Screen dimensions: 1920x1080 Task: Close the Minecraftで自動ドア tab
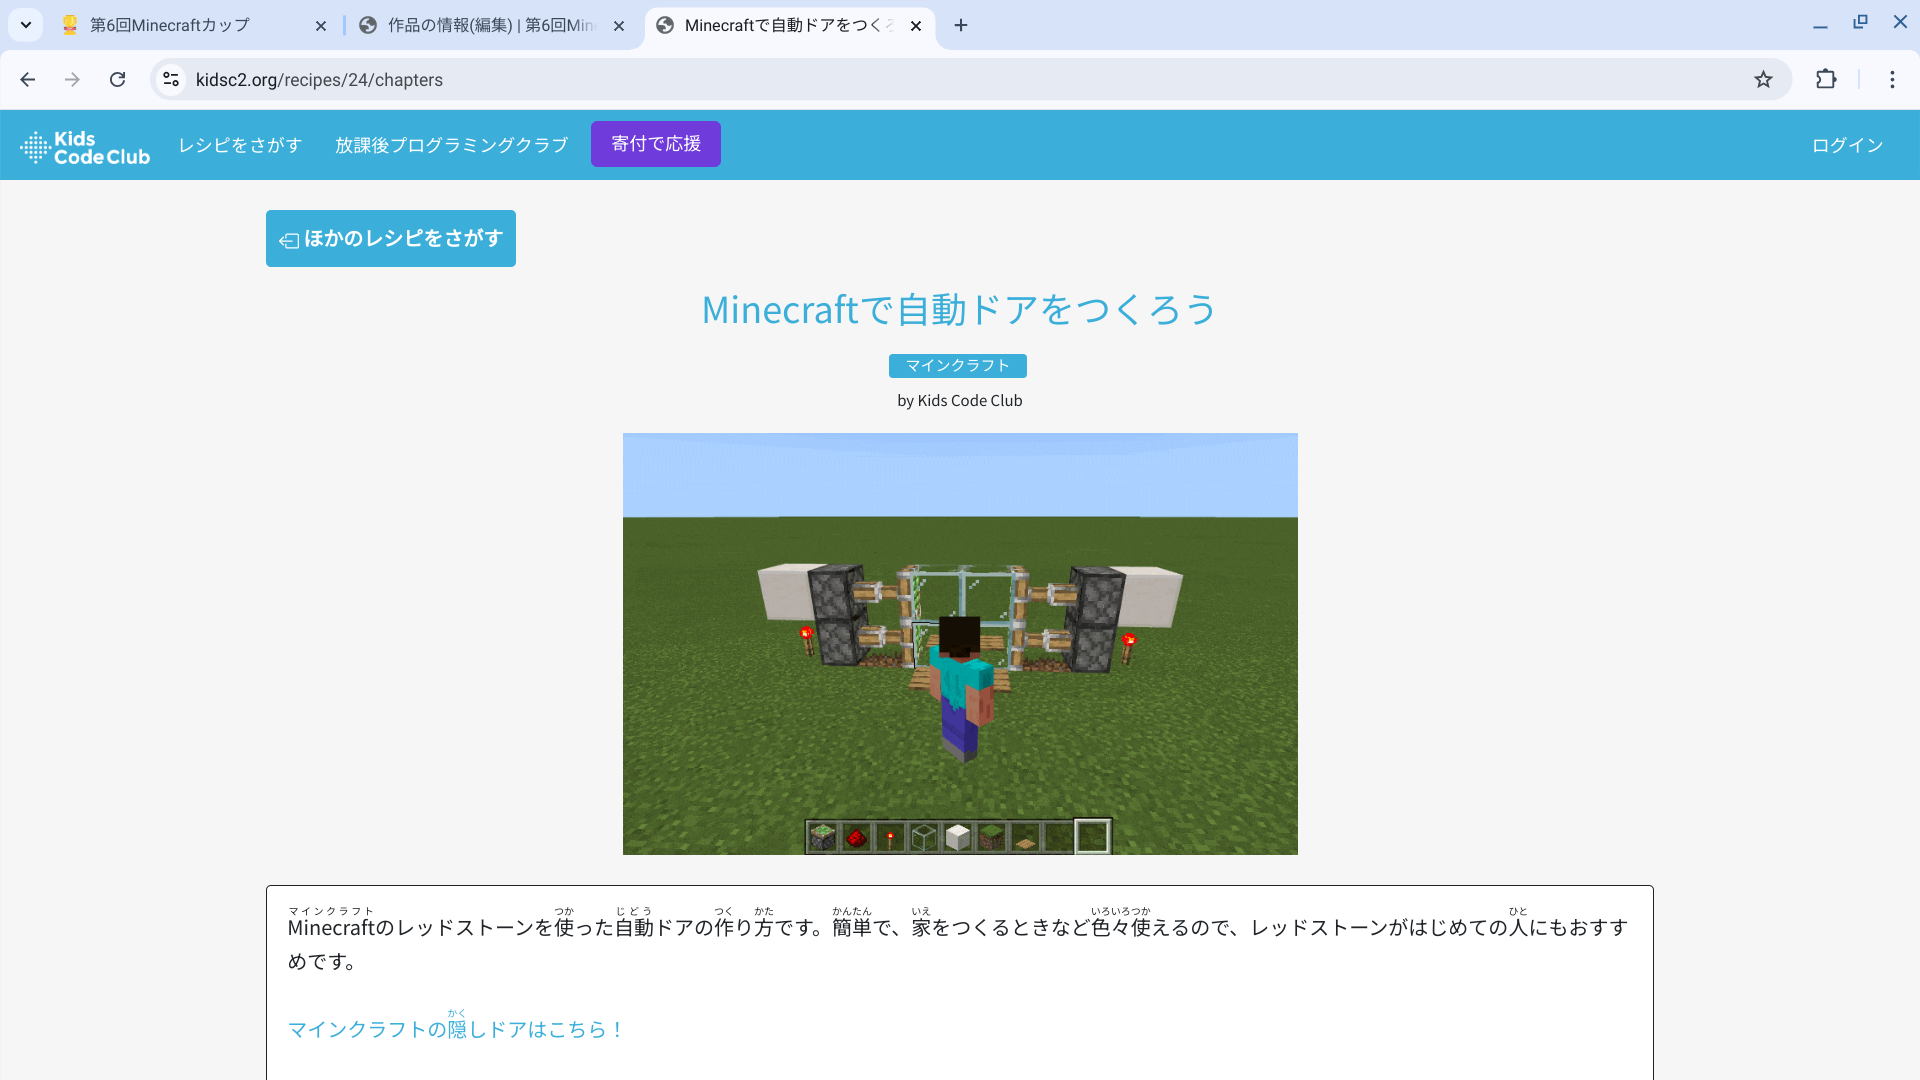(x=916, y=26)
